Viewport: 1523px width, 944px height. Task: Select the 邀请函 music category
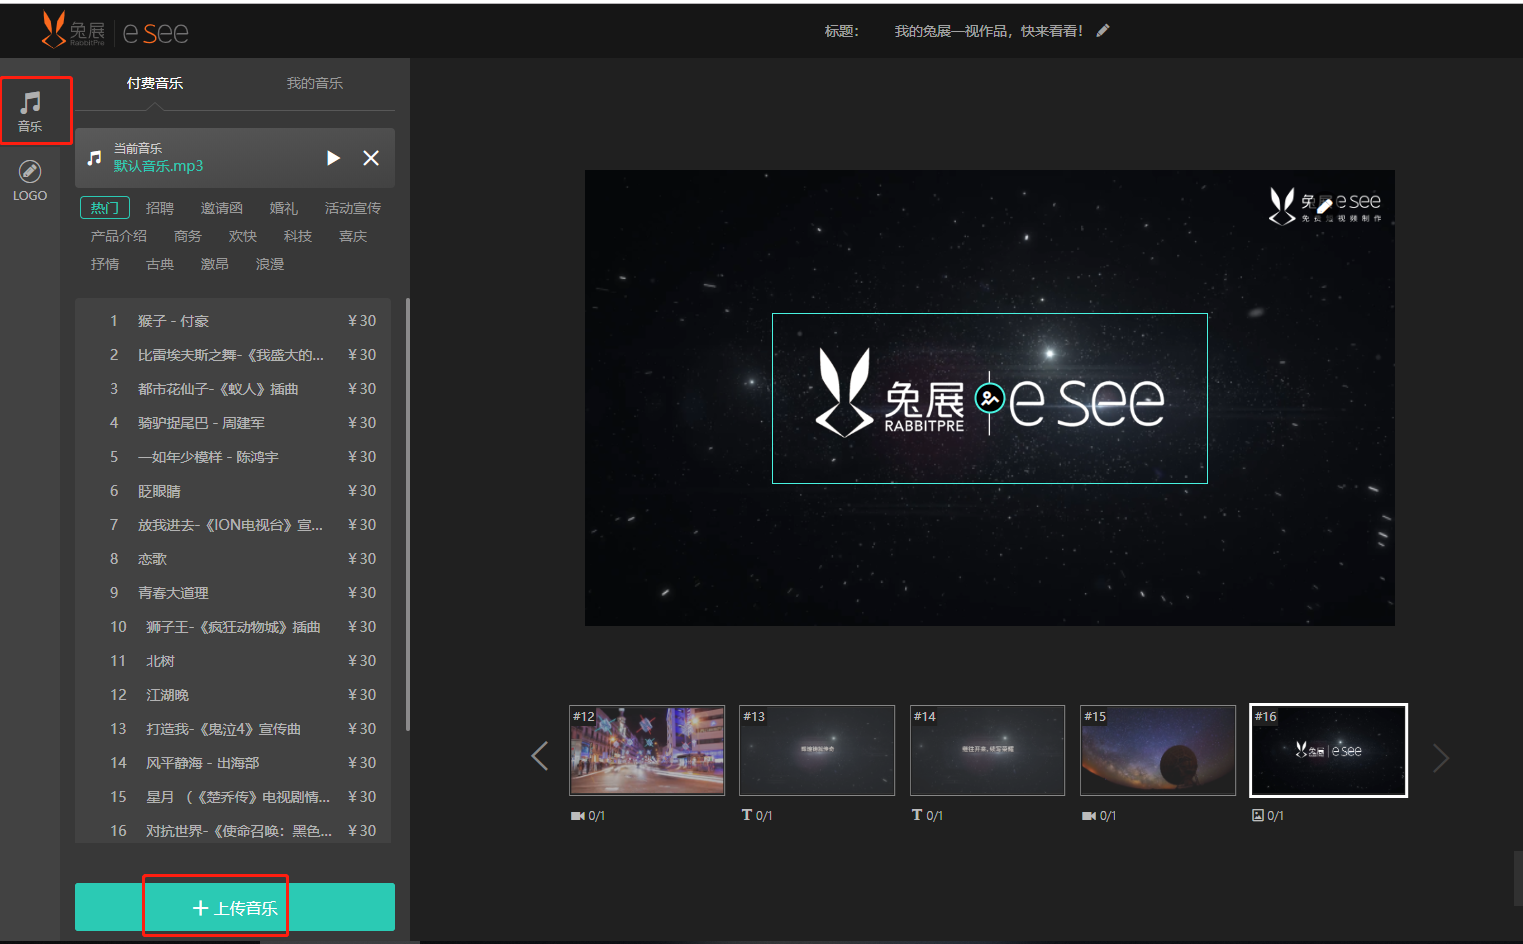[x=222, y=208]
